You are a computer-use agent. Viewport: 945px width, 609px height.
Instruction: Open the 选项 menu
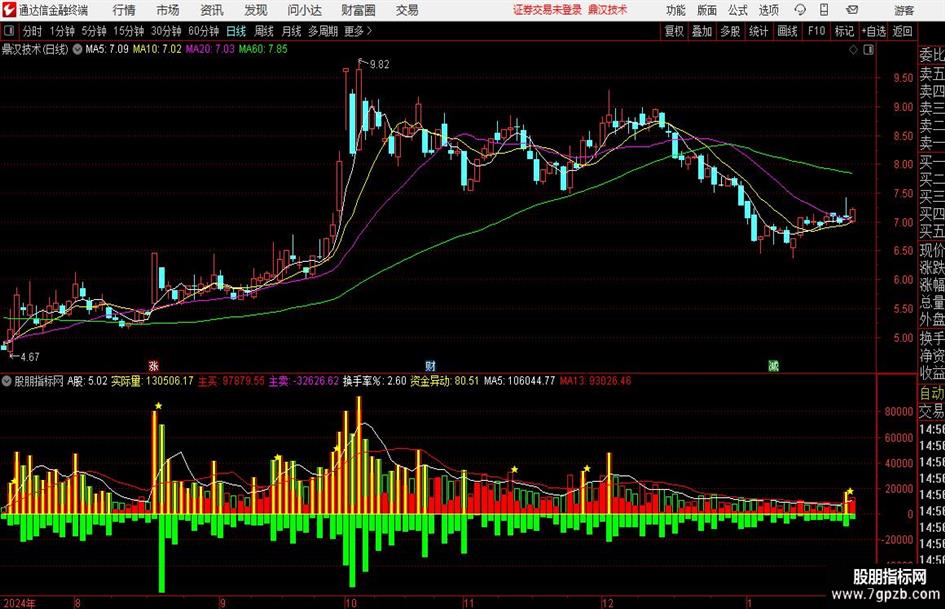[768, 10]
